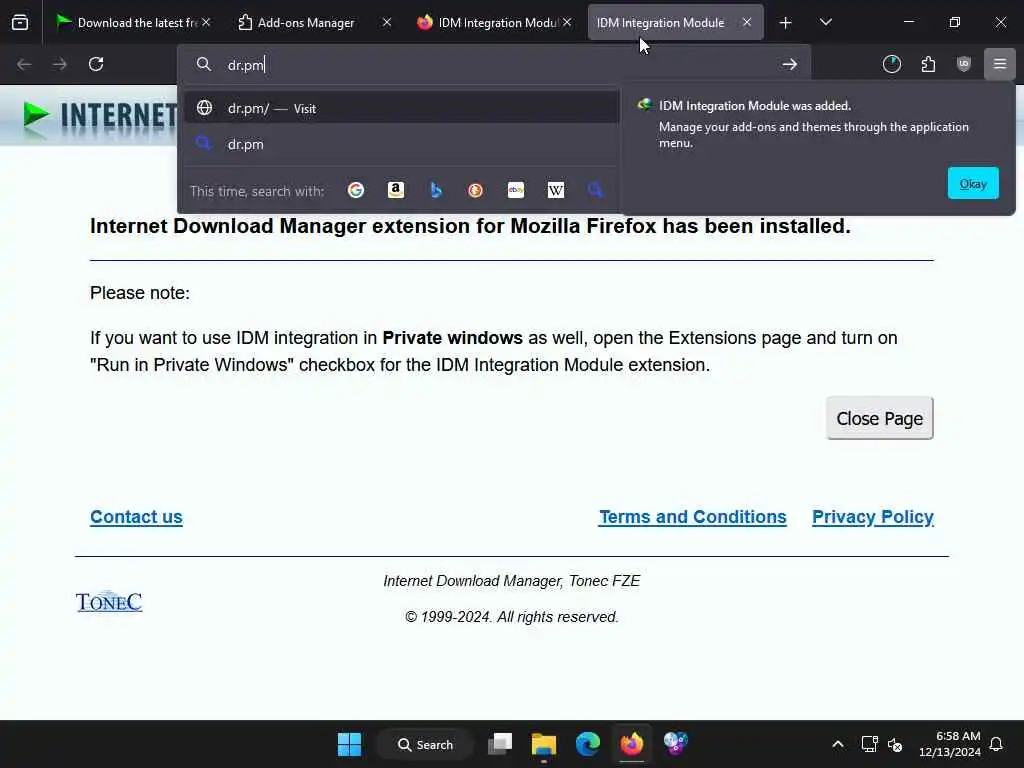The image size is (1024, 768).
Task: Click the address bar search magnifier icon
Action: 204,64
